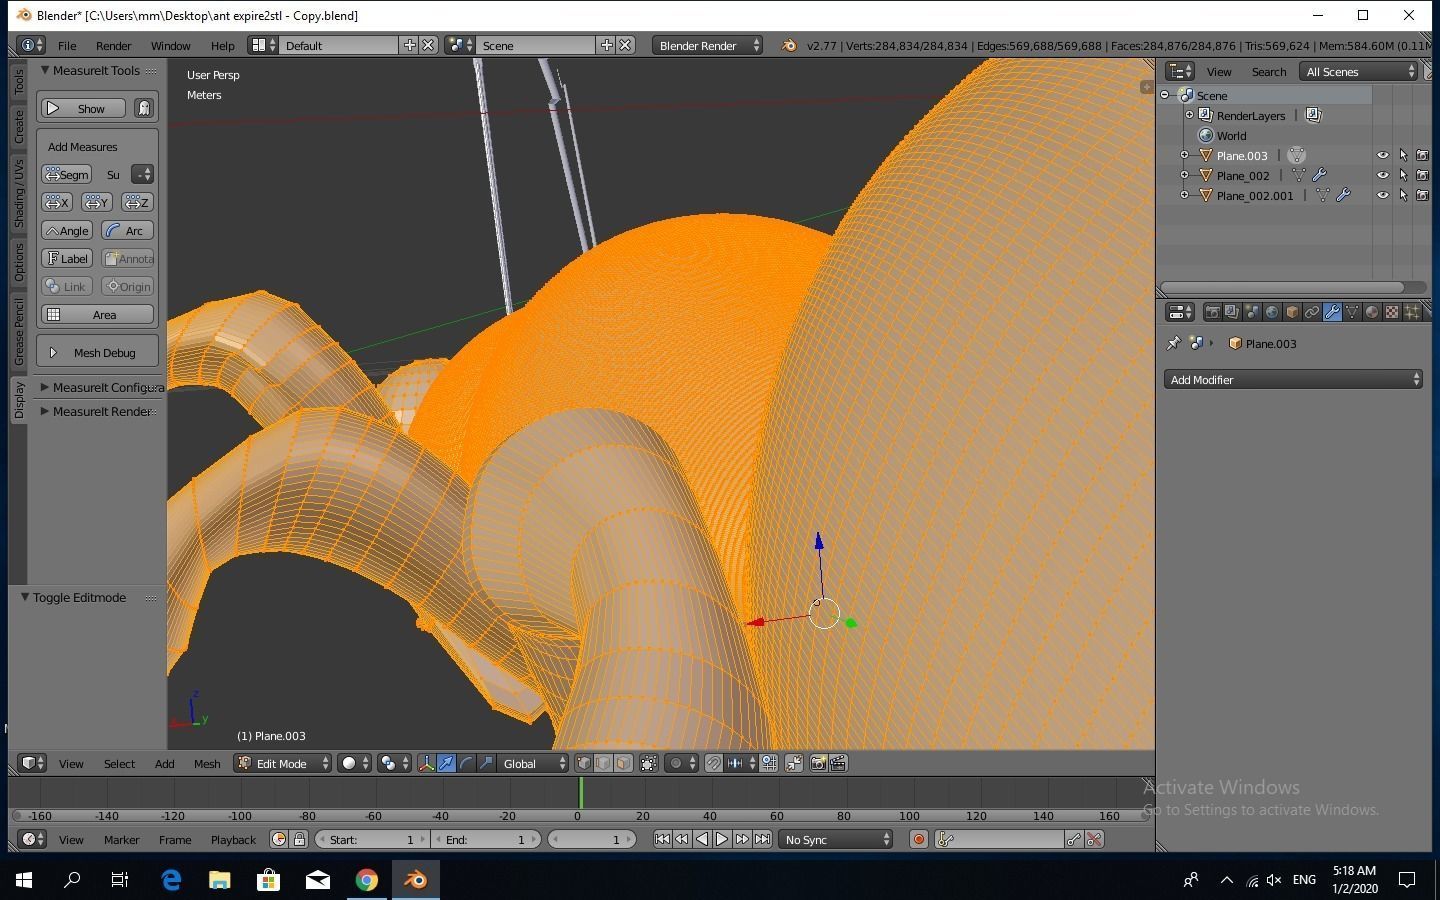Enable the 3D transform manipulator icon
Image resolution: width=1440 pixels, height=900 pixels.
pos(427,764)
